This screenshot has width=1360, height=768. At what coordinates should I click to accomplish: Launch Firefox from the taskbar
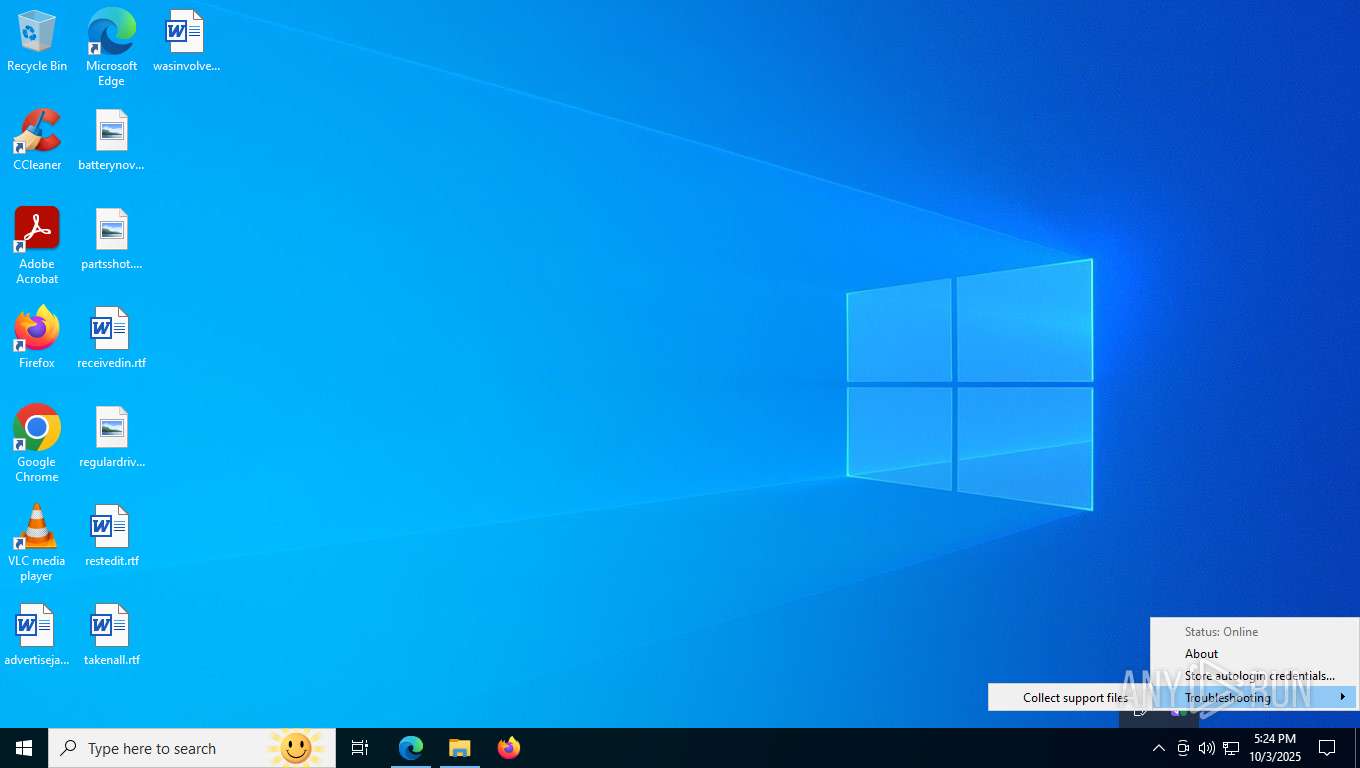click(x=509, y=748)
